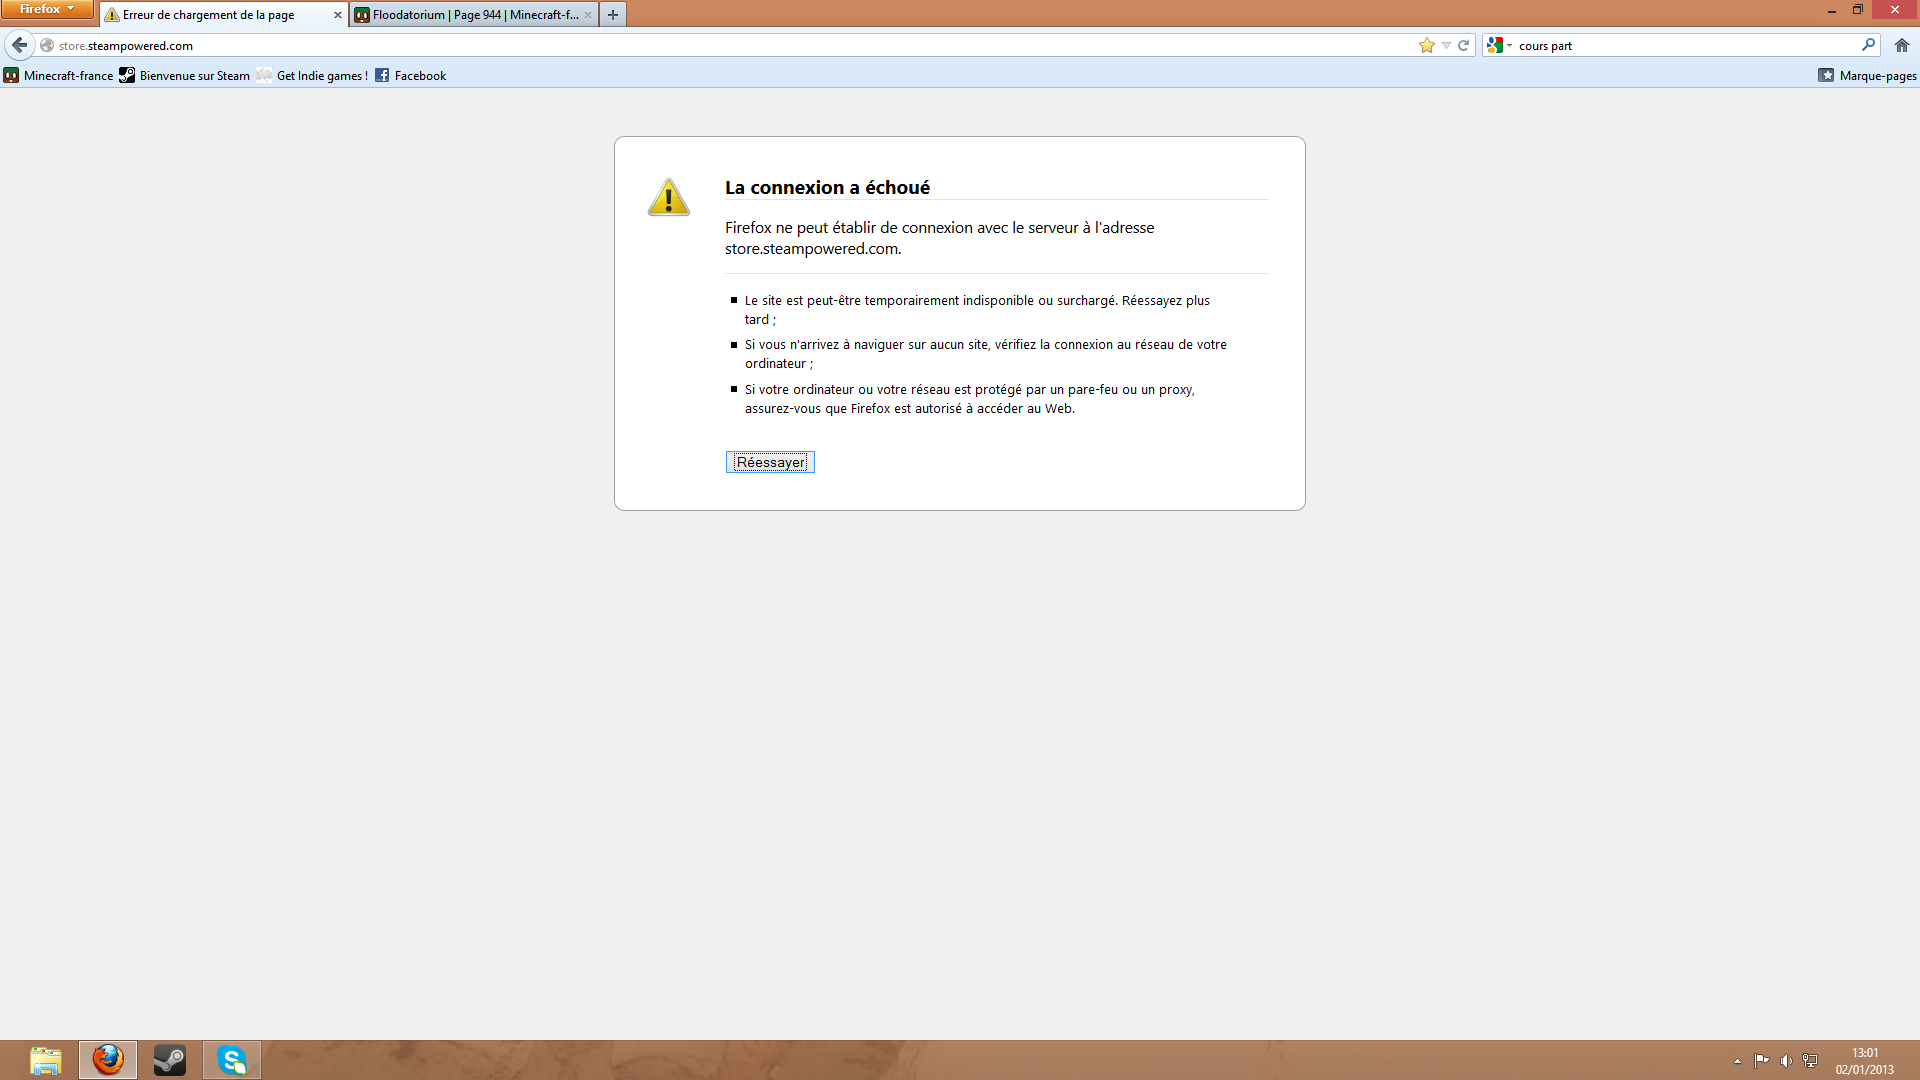Bookmark this page with star icon

(1426, 45)
